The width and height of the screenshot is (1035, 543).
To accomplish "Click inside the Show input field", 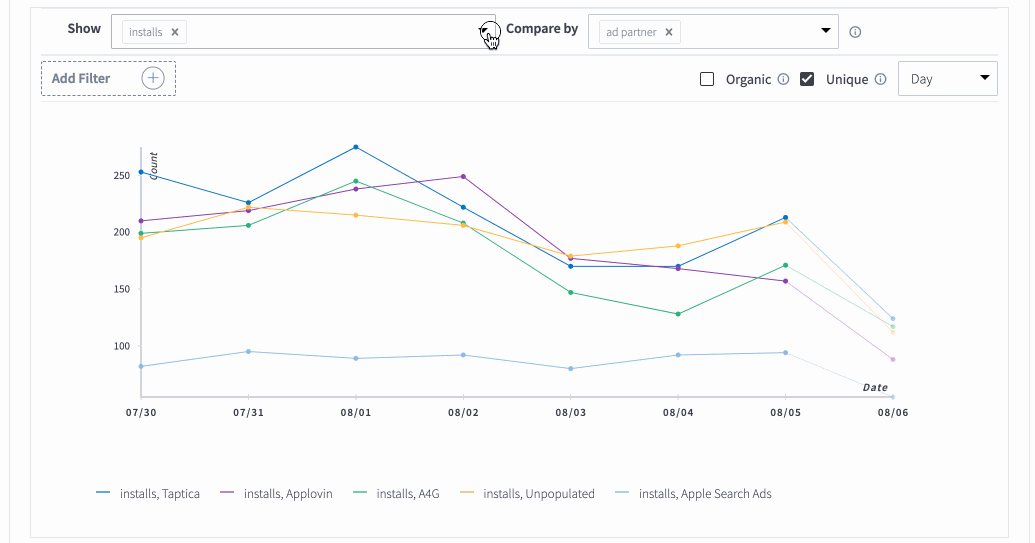I will click(x=303, y=32).
